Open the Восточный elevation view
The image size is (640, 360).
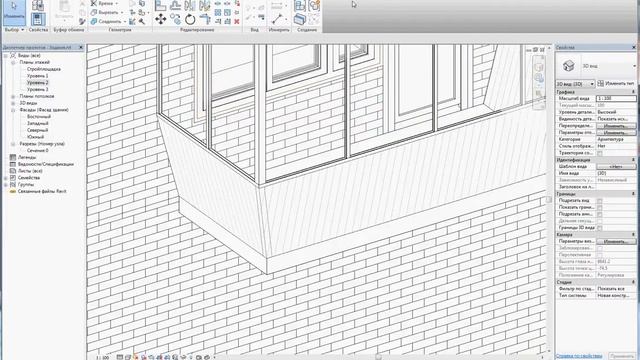click(39, 117)
